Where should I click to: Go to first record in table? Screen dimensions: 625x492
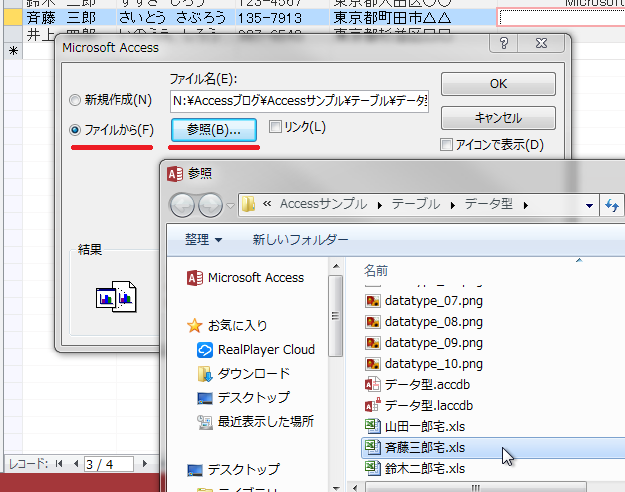click(x=59, y=464)
